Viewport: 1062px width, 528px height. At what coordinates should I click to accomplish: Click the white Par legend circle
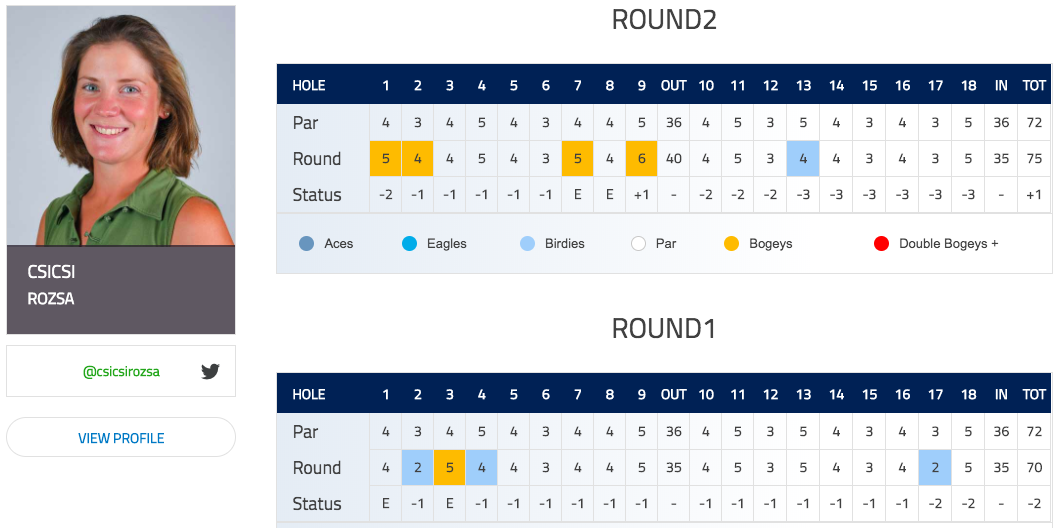coord(639,244)
